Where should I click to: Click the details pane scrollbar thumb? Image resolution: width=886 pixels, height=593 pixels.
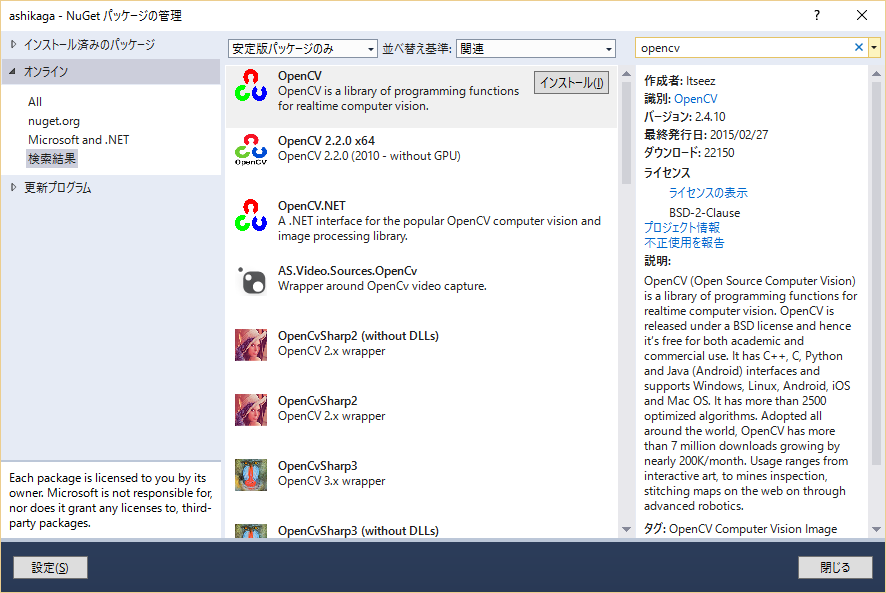pos(876,274)
